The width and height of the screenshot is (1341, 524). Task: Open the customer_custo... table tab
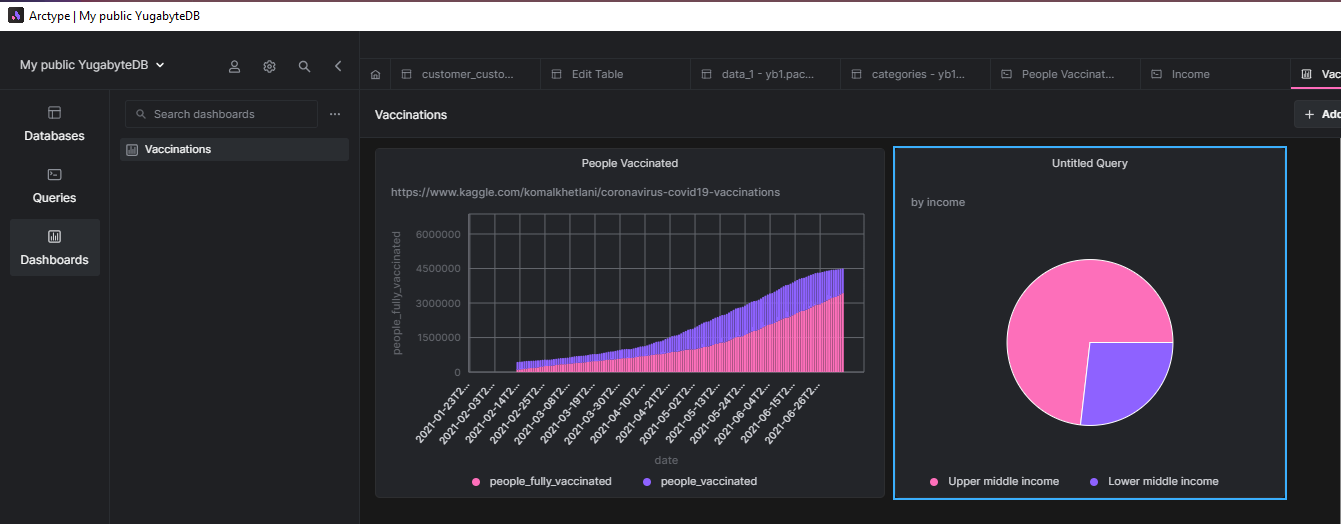tap(466, 74)
